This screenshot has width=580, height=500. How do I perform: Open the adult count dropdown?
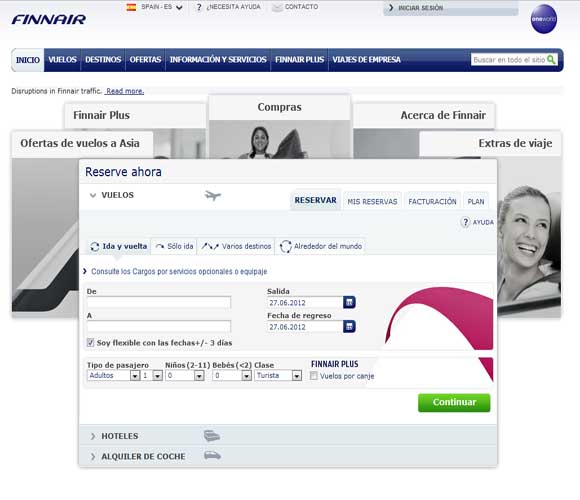152,375
